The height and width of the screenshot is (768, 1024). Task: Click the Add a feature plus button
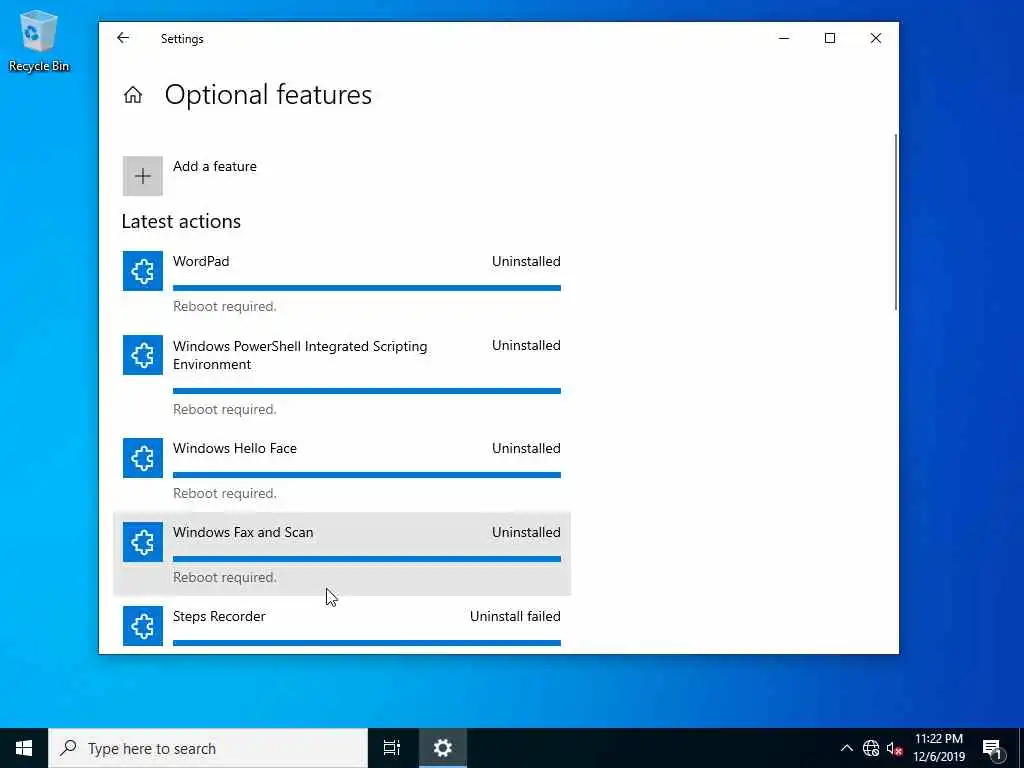click(x=142, y=176)
